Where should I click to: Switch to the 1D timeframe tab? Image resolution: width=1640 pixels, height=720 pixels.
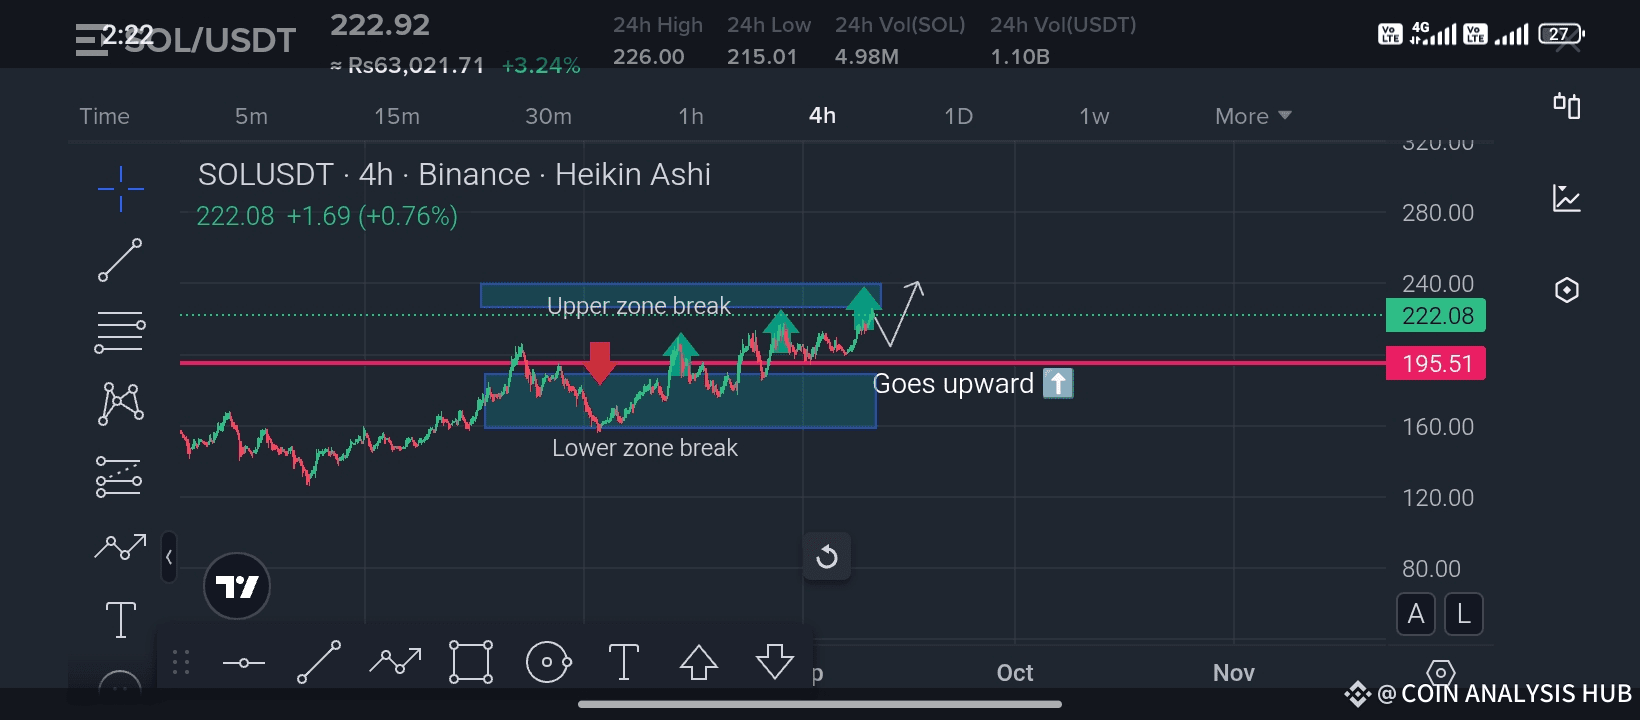[x=958, y=116]
